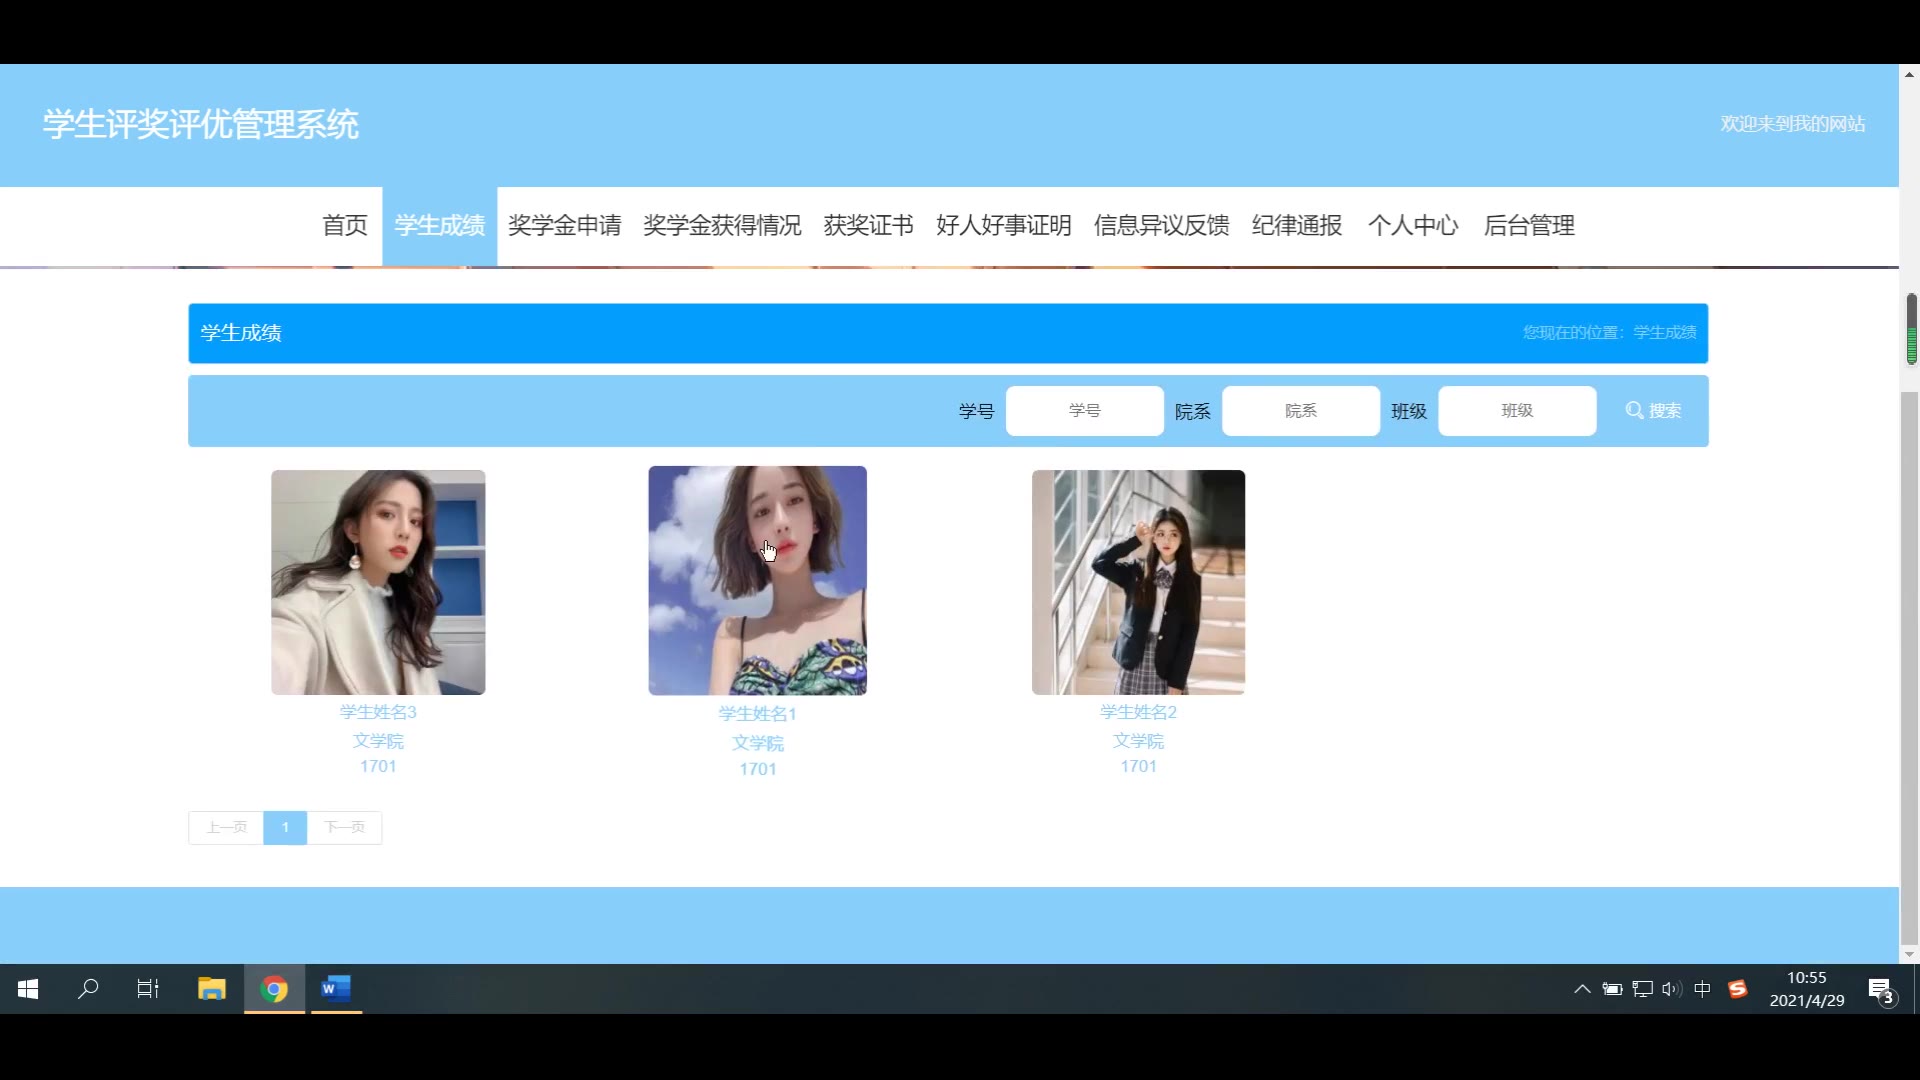
Task: Click the 下一页 pagination button
Action: click(x=344, y=828)
